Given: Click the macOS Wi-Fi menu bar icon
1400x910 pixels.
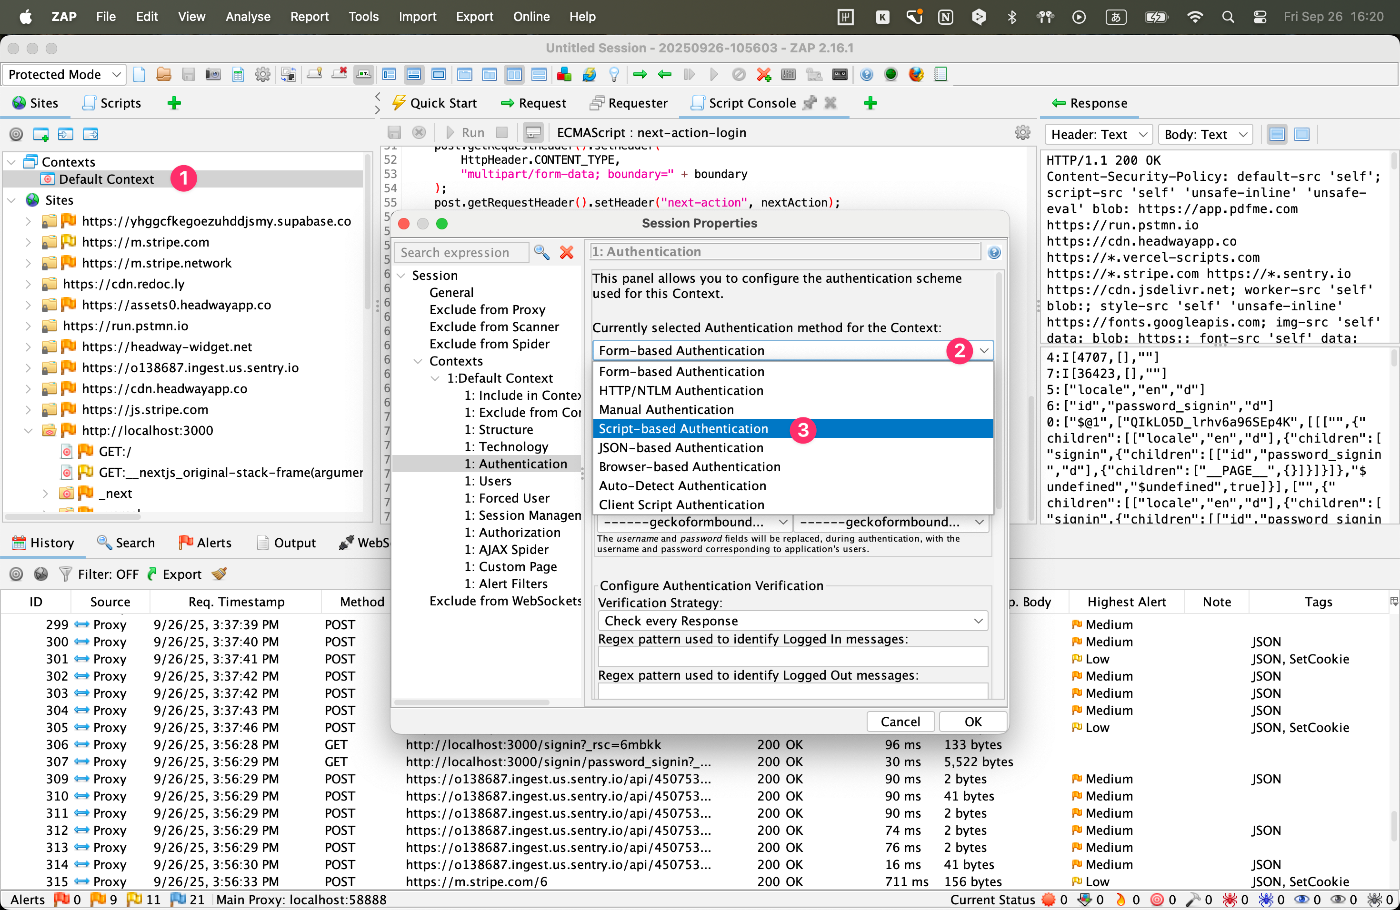Looking at the screenshot, I should click(x=1194, y=16).
